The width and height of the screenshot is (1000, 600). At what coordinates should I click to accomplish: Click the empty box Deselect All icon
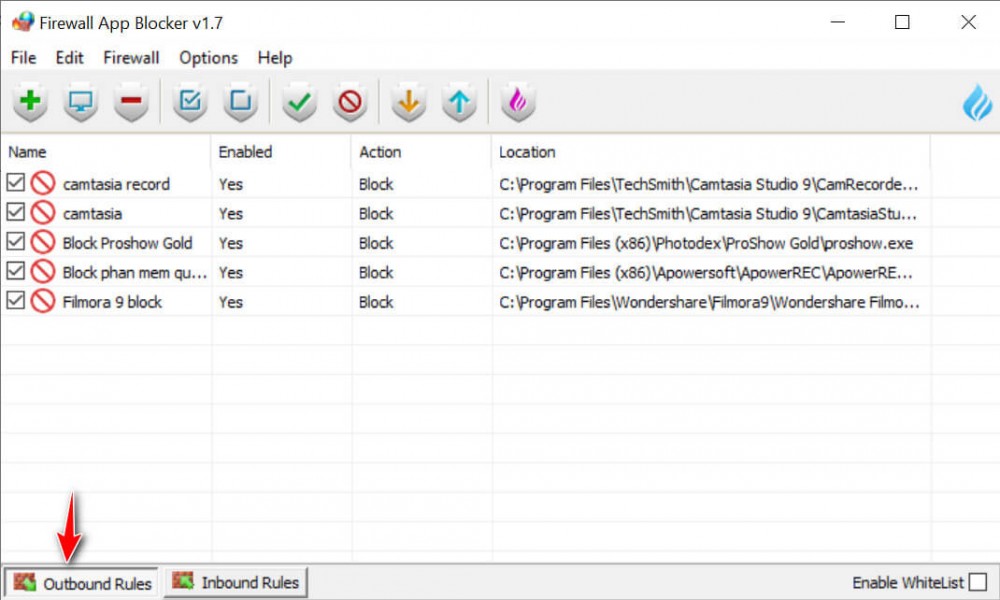pyautogui.click(x=240, y=101)
